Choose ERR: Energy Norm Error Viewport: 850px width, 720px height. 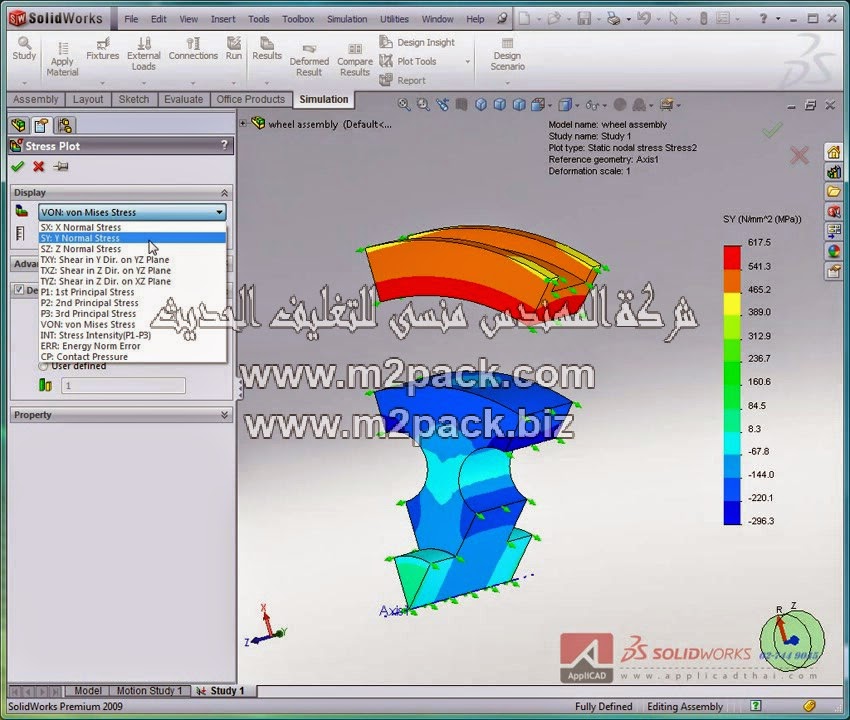132,346
